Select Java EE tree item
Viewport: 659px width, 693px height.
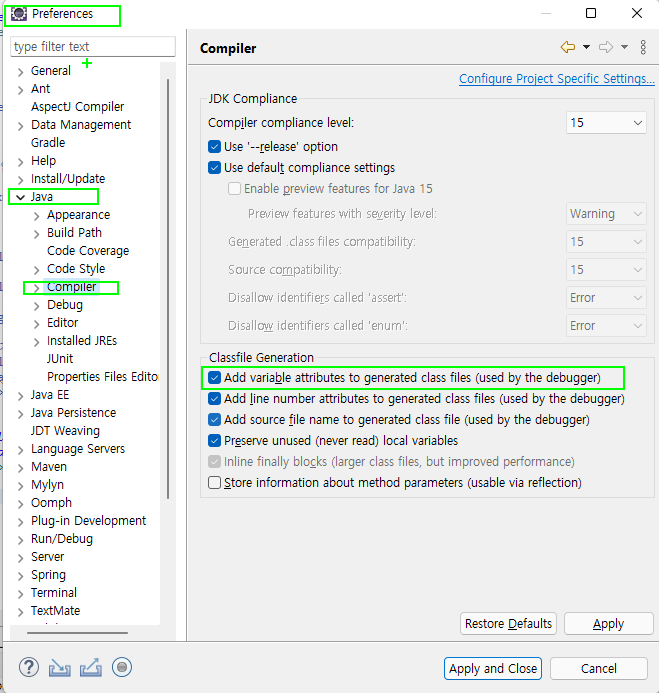[50, 395]
